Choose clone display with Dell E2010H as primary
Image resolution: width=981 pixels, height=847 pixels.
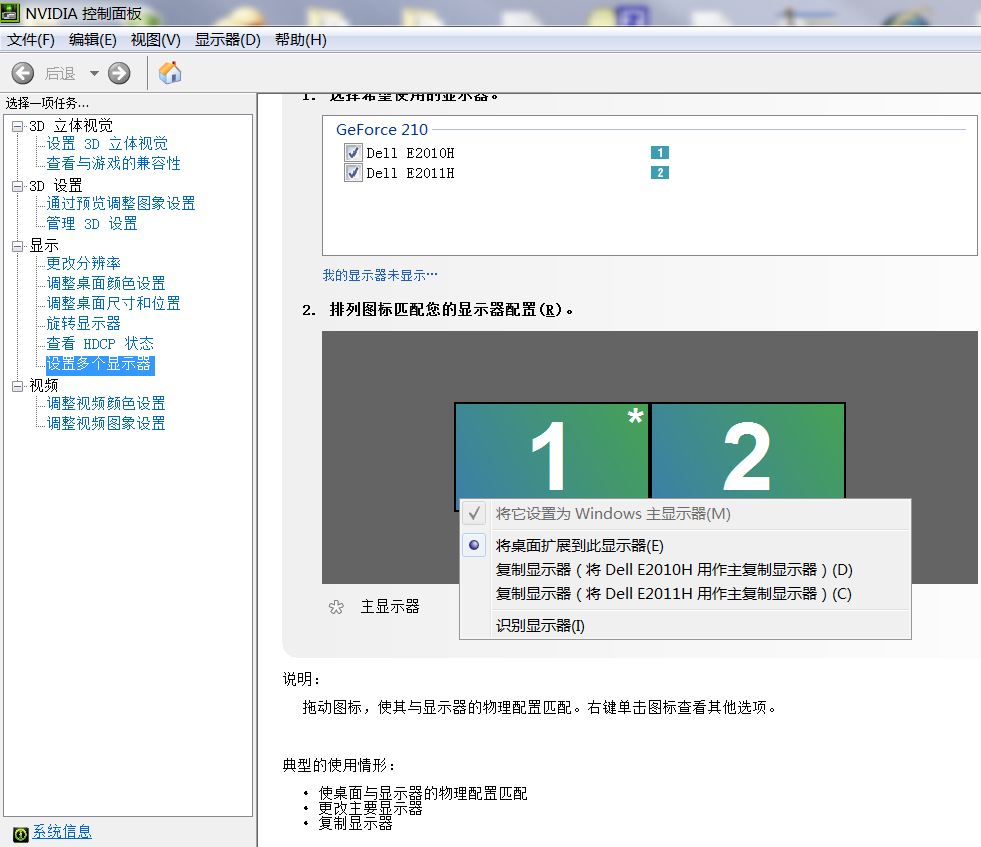click(686, 570)
